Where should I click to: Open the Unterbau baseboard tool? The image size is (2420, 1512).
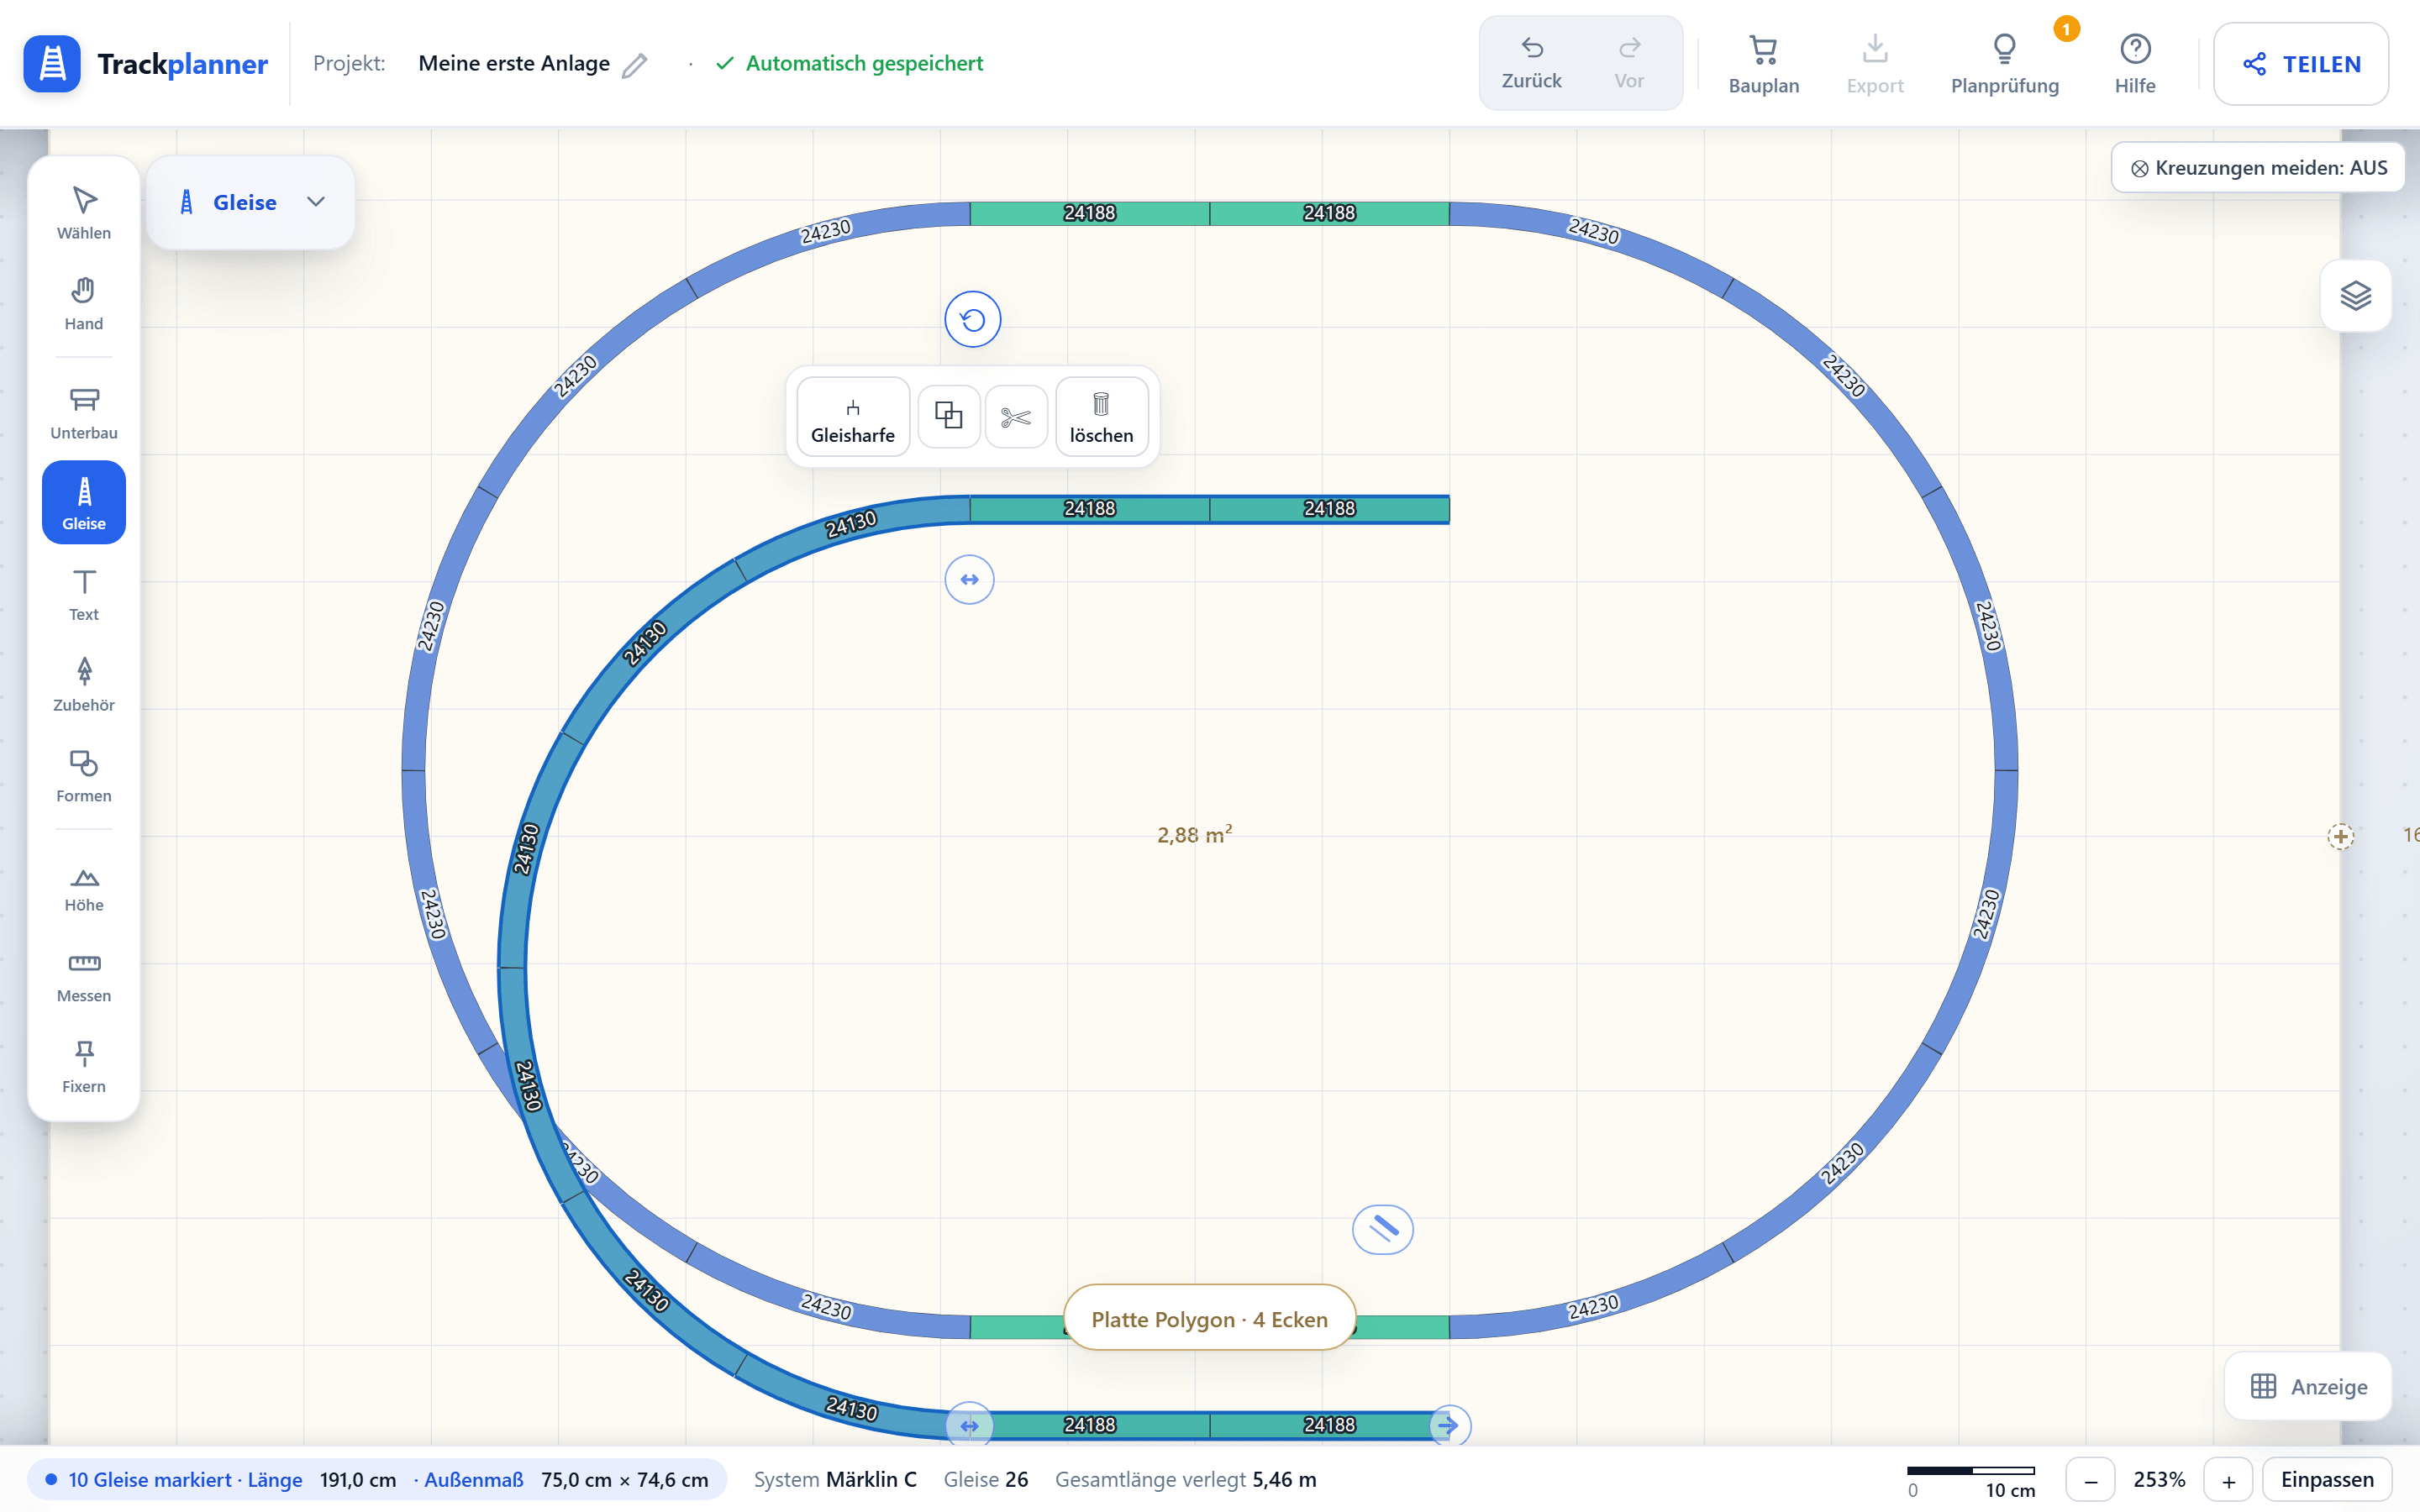(x=84, y=413)
